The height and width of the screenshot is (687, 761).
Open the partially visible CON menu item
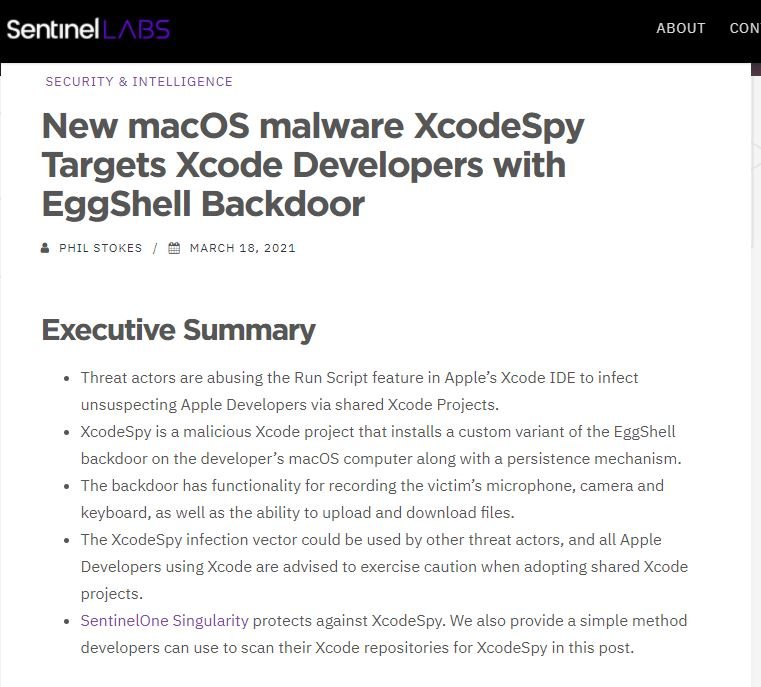(x=745, y=28)
